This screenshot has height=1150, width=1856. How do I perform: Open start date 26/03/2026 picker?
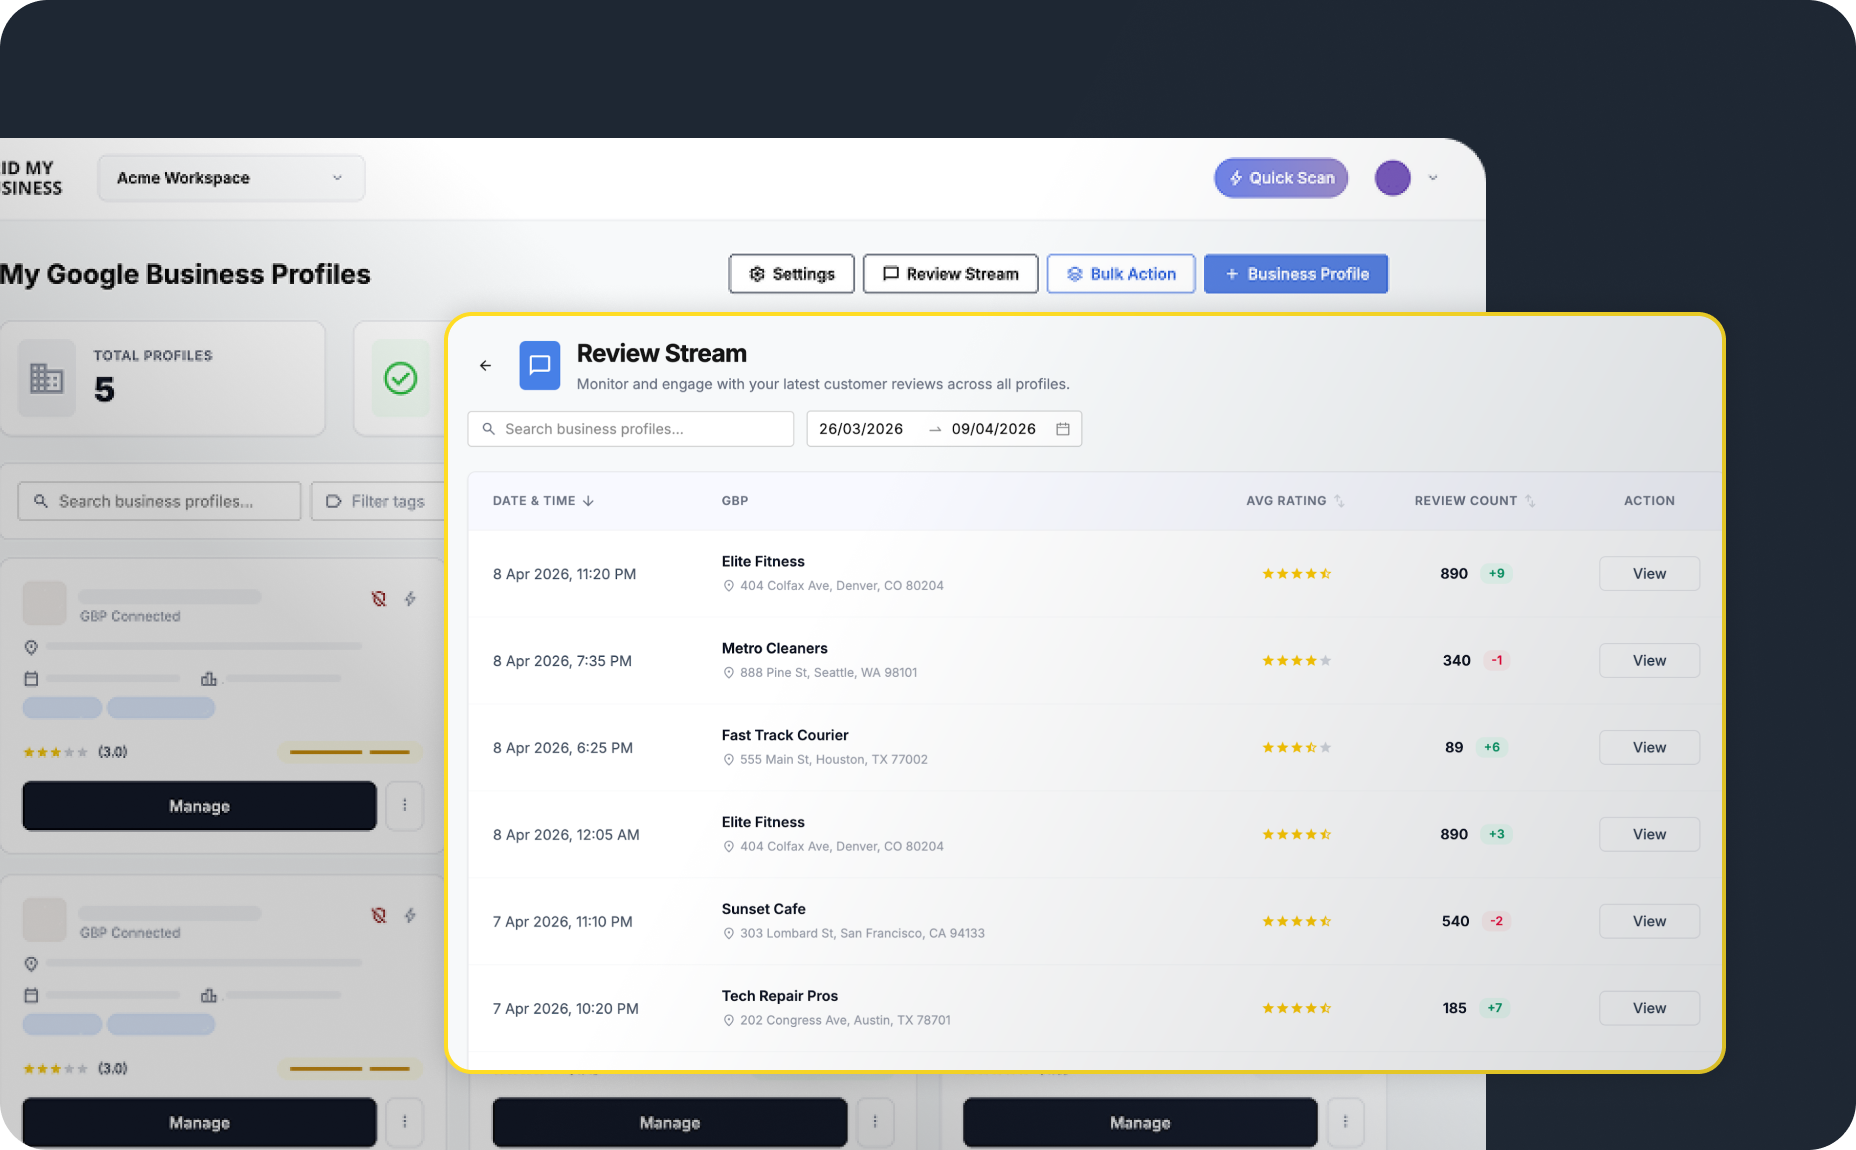[x=861, y=429]
